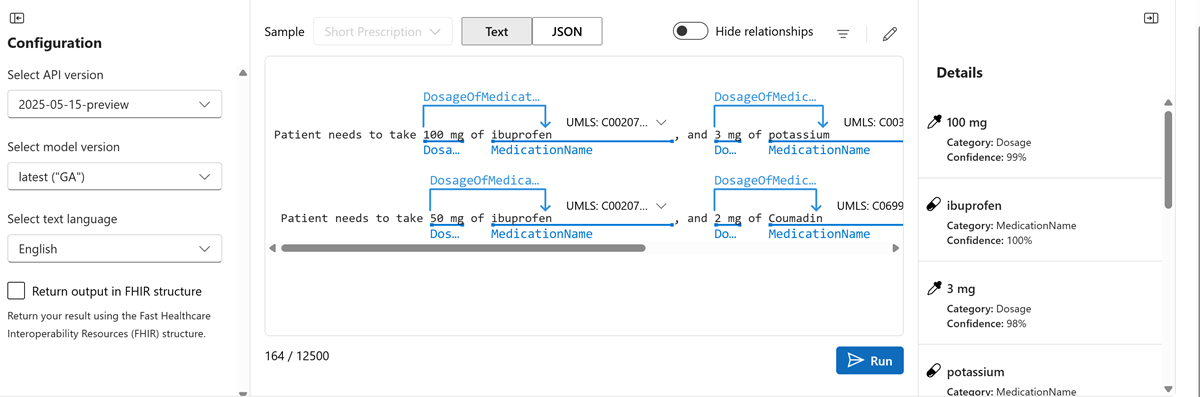The height and width of the screenshot is (397, 1200).
Task: Click dropper icon beside 100 mg
Action: click(934, 122)
